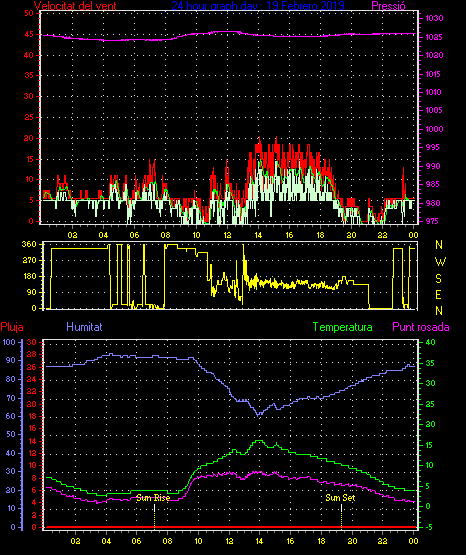Select the 'Temperatura' legend label
466x555 pixels.
click(343, 327)
